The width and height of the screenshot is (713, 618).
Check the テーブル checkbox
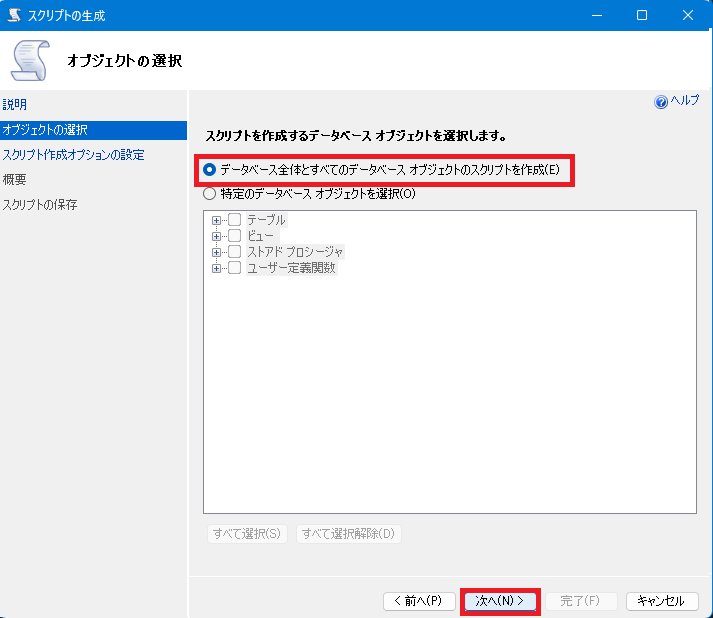(235, 220)
